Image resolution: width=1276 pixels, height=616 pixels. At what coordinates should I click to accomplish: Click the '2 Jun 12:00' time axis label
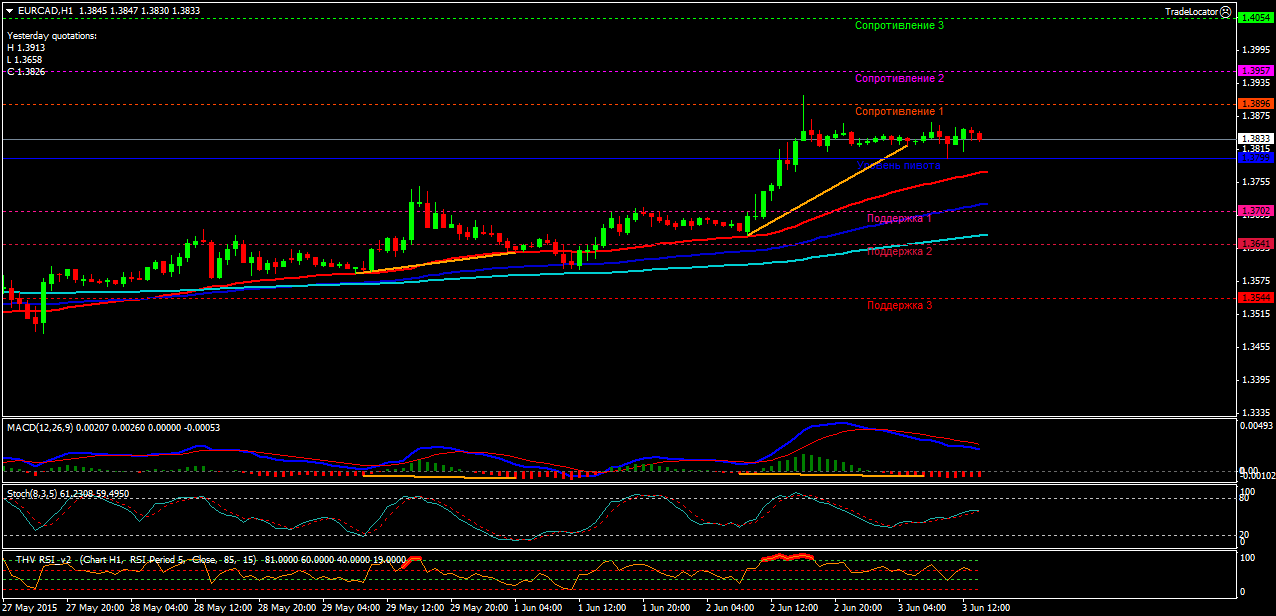pos(796,607)
